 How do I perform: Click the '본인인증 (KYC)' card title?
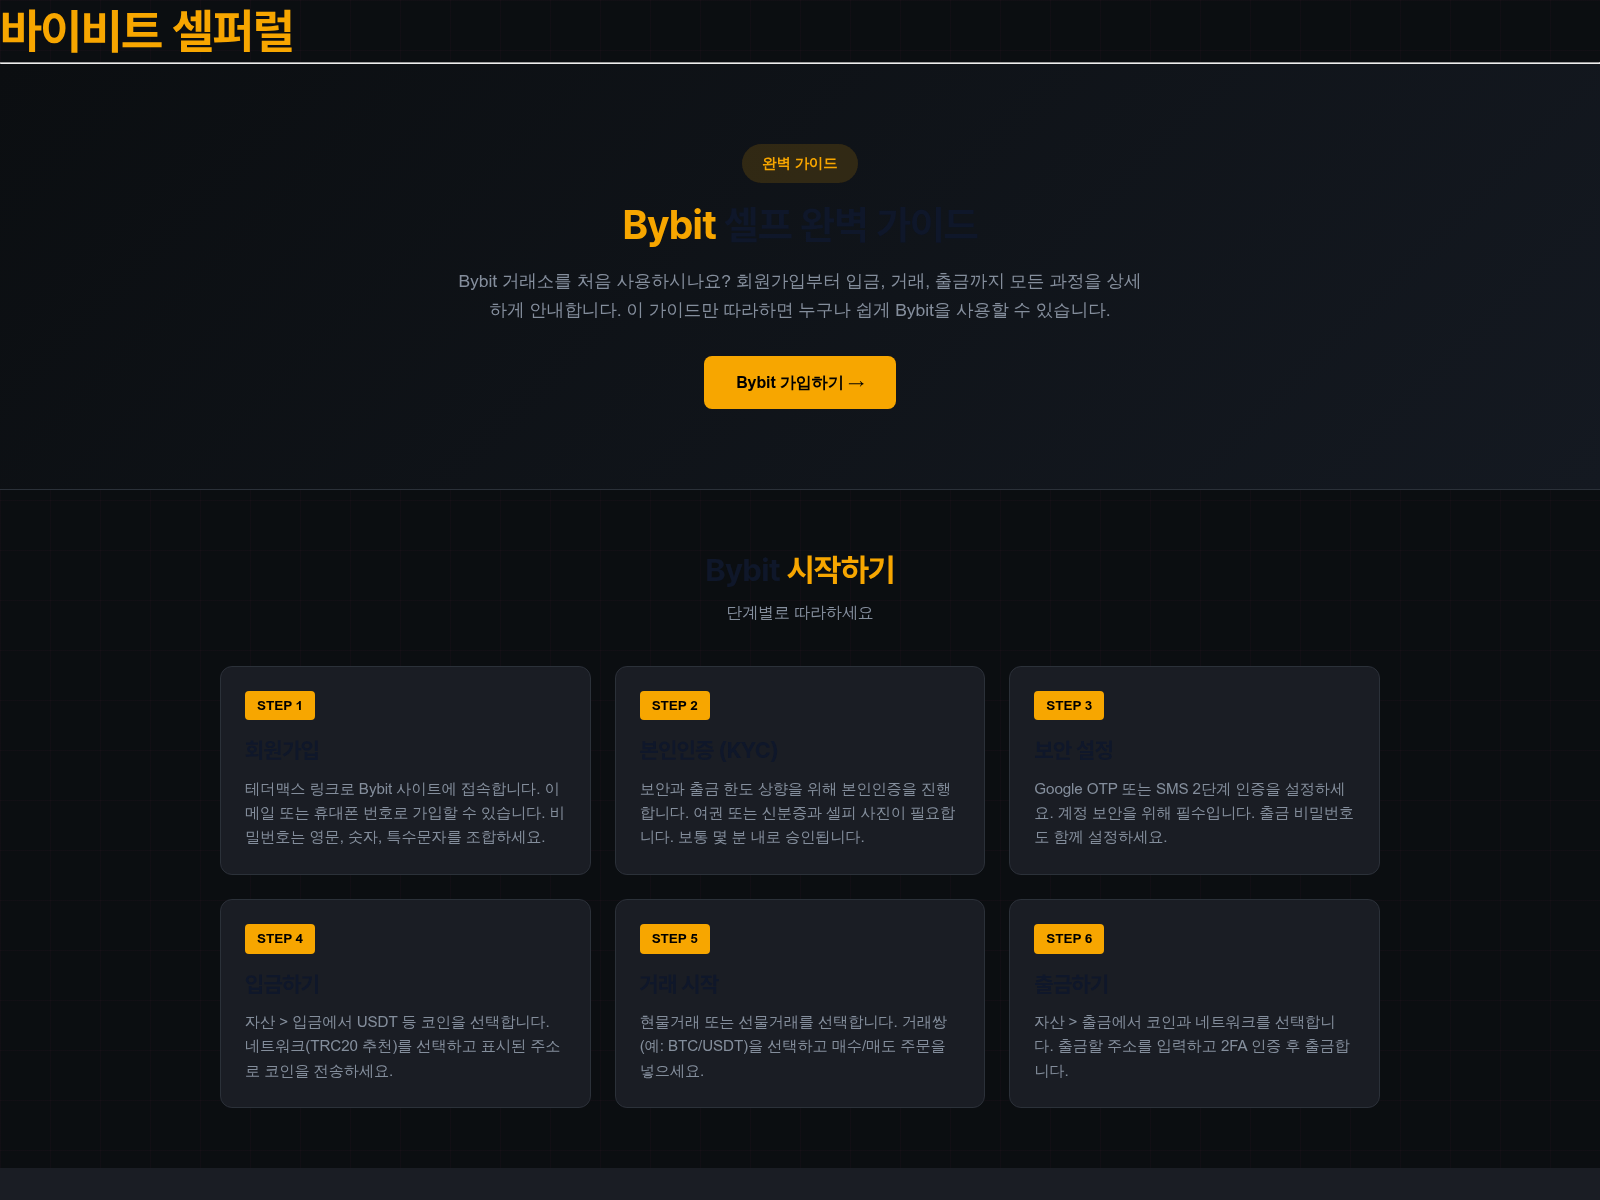point(709,750)
